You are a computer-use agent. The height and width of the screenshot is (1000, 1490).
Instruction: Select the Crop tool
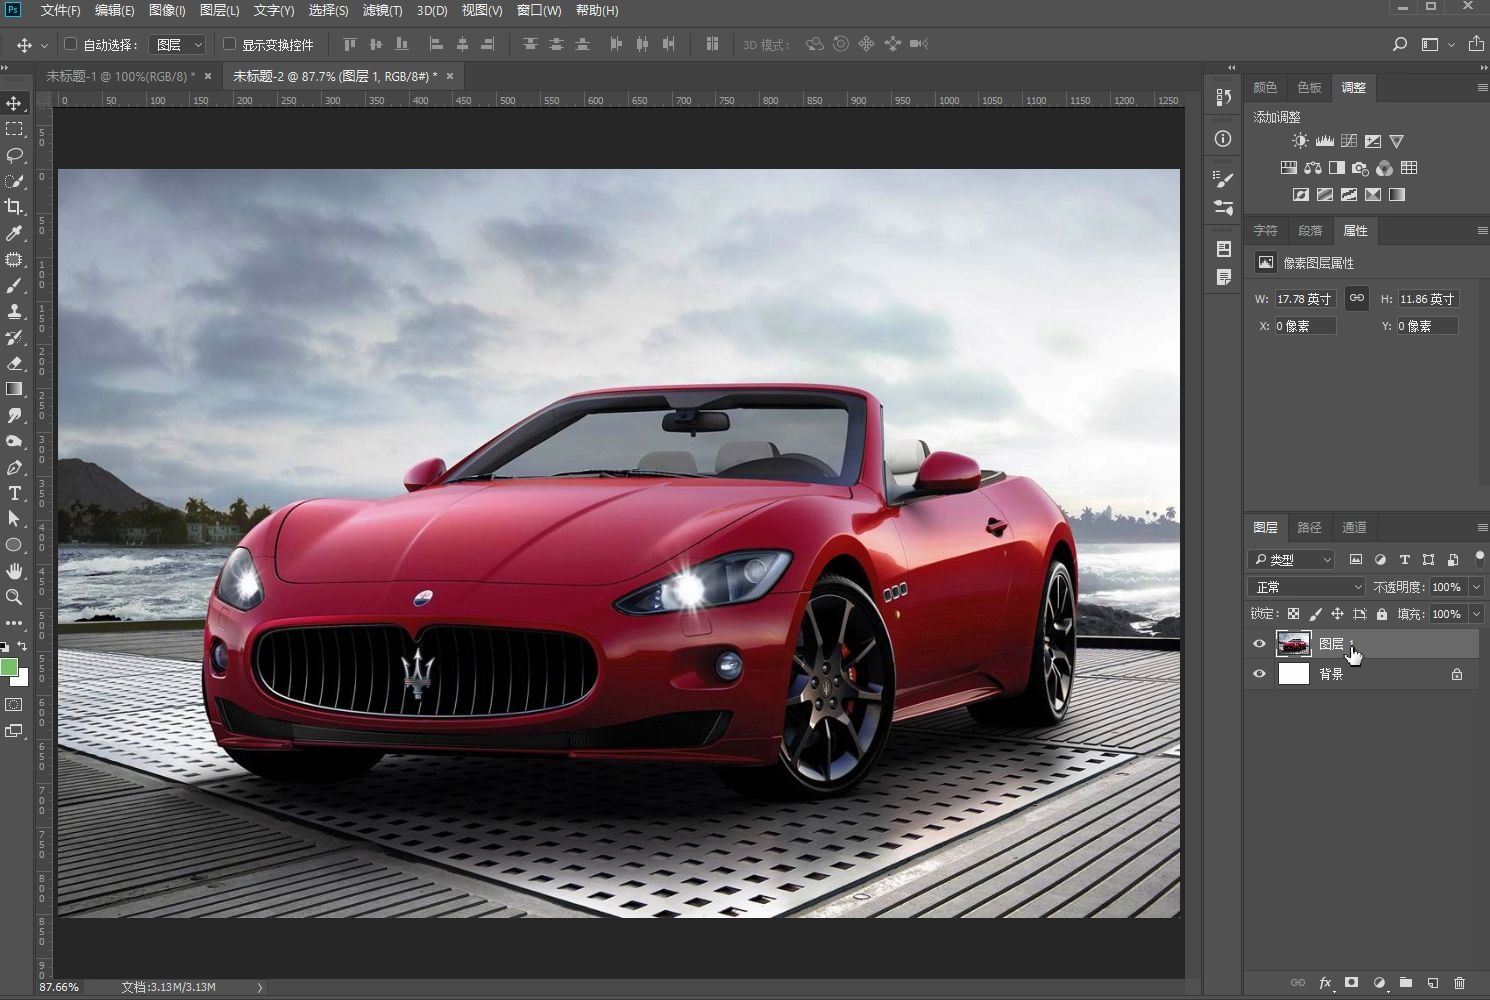tap(14, 207)
